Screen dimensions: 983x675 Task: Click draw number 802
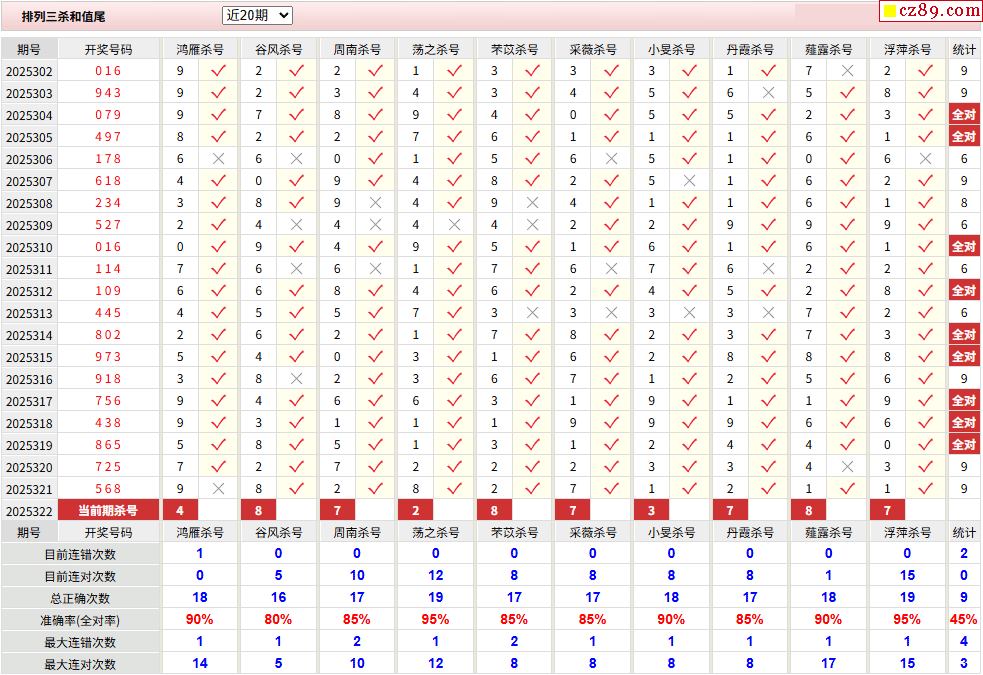click(108, 335)
